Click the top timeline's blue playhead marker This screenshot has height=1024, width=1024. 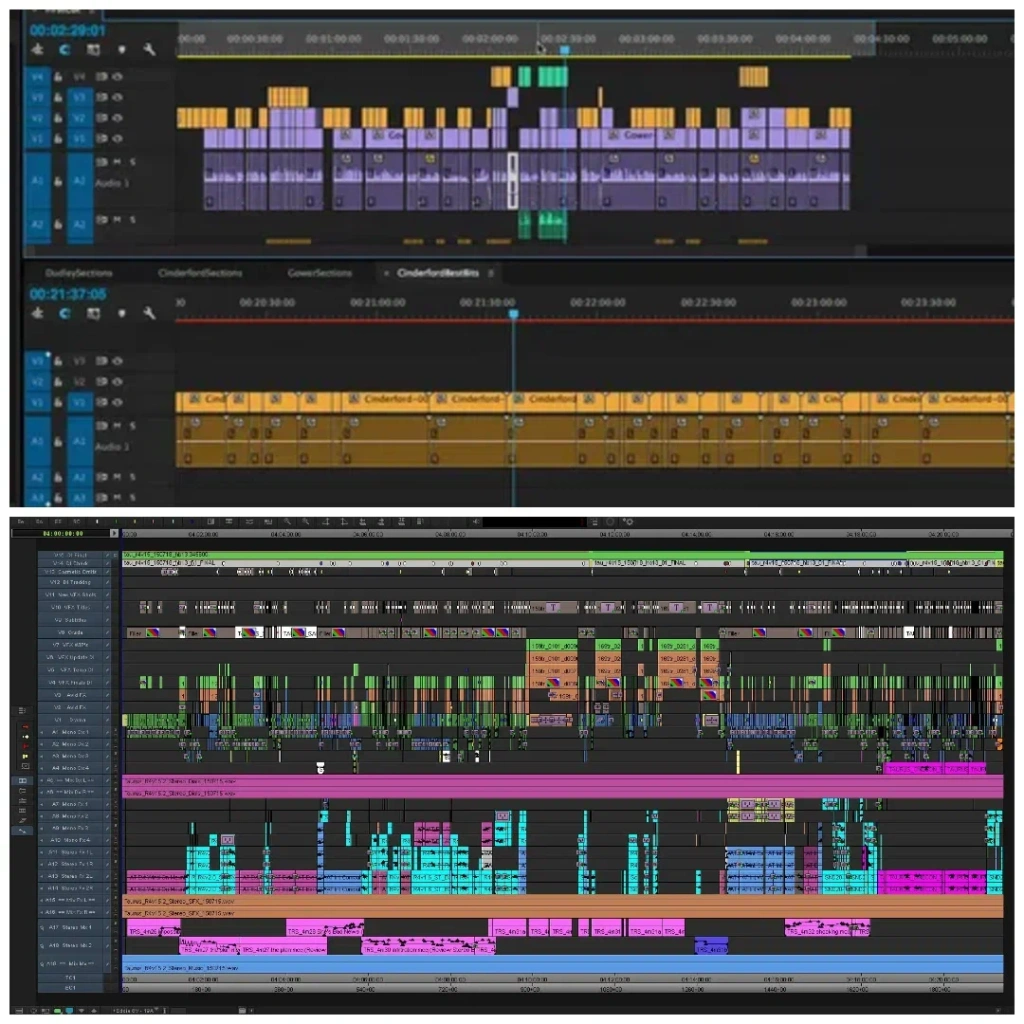pos(564,49)
